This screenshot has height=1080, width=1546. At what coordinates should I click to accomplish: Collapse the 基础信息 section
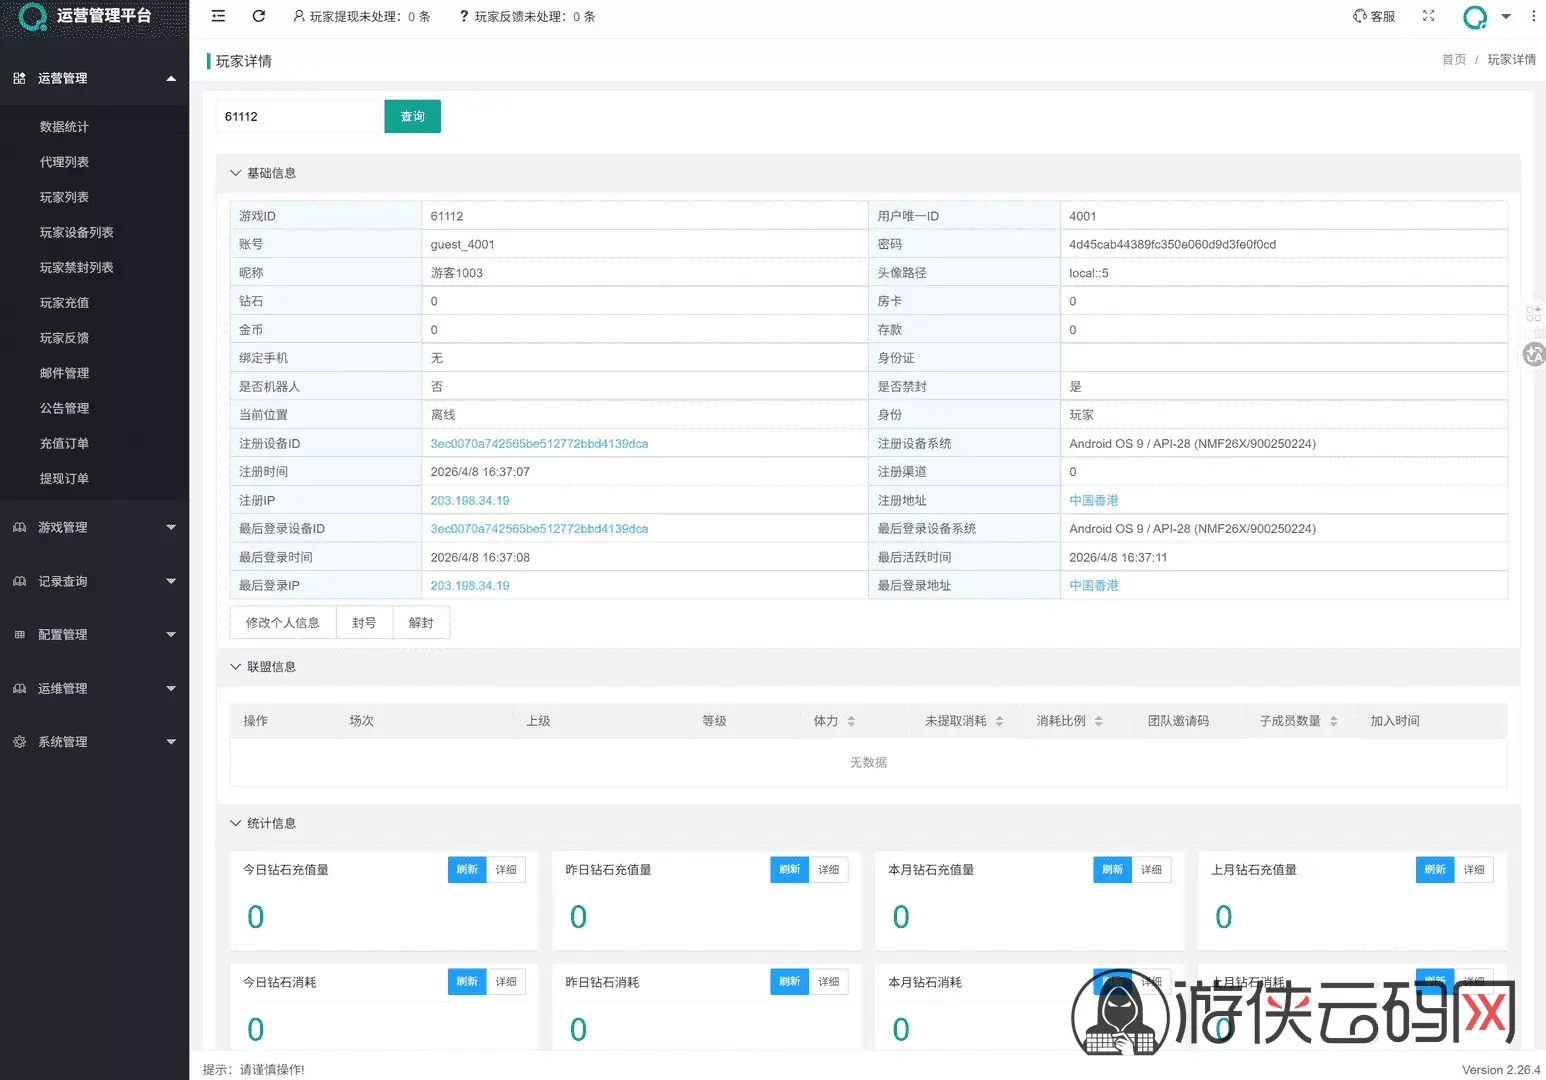(235, 173)
